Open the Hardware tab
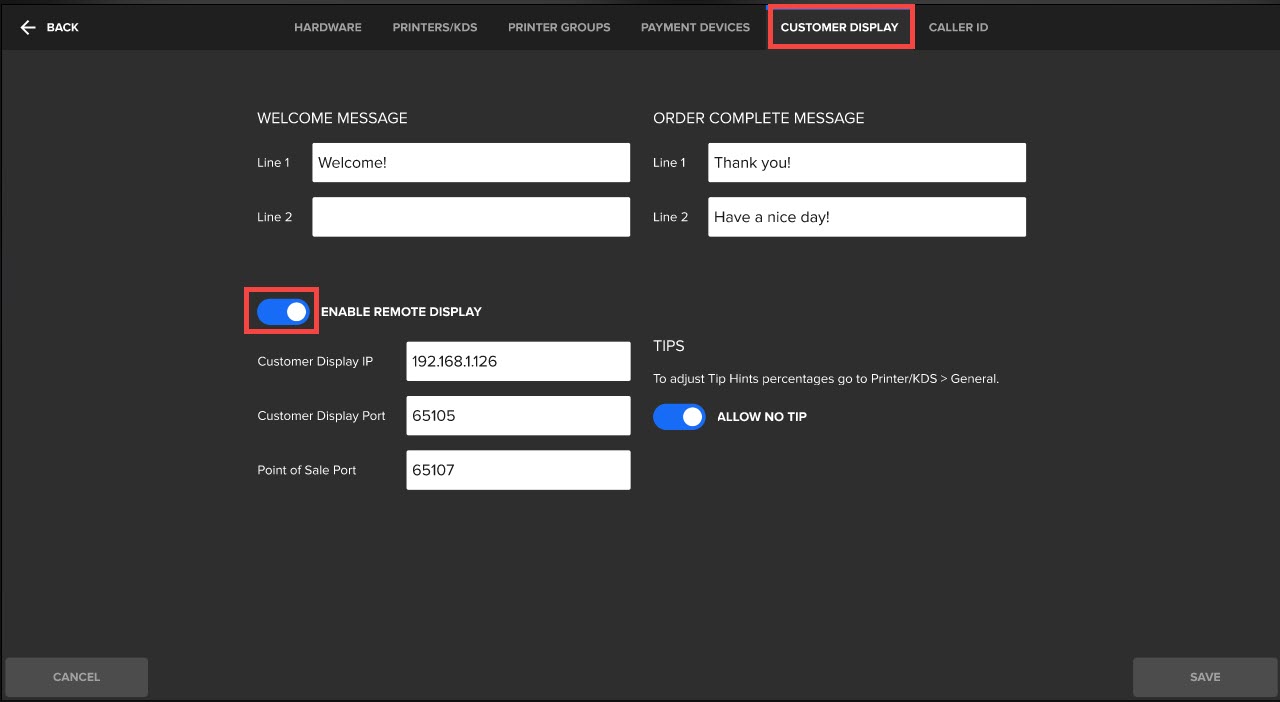 (328, 27)
